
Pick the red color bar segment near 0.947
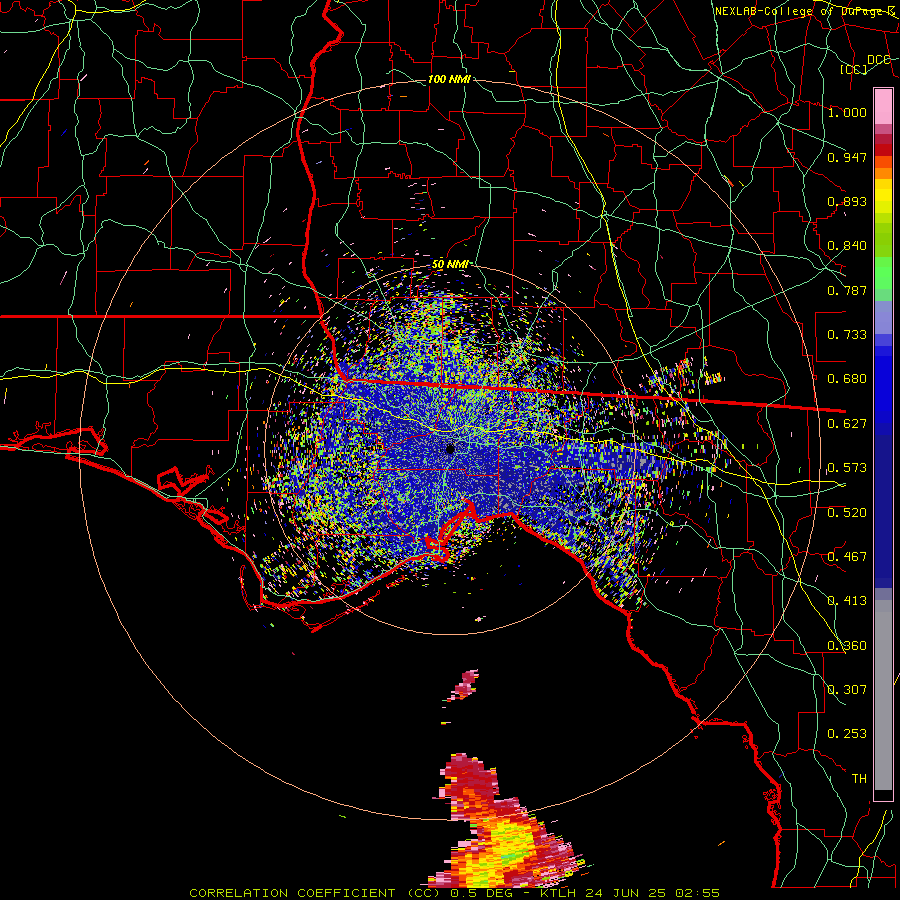(x=883, y=150)
